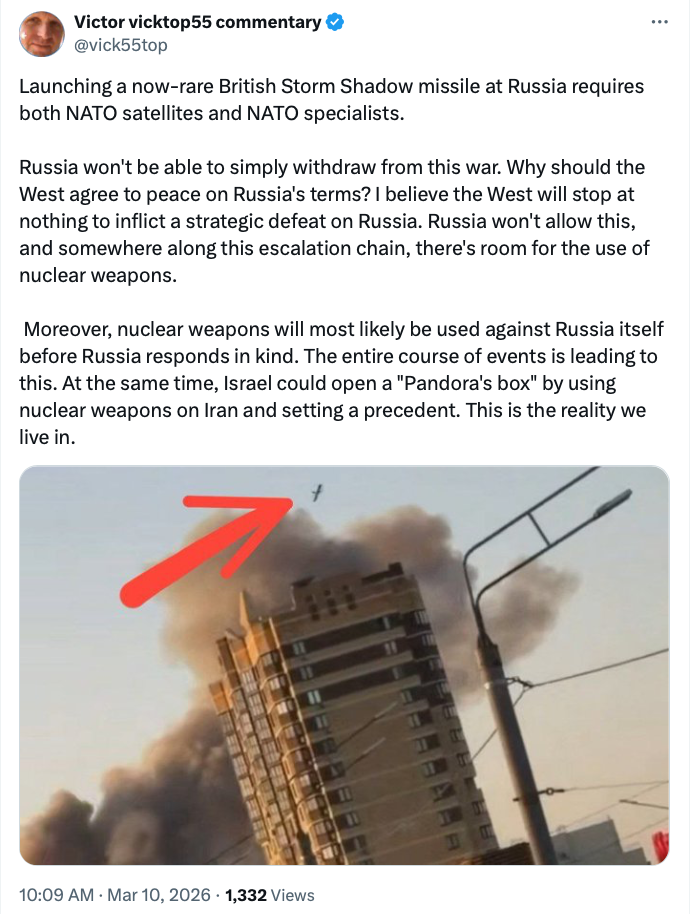The image size is (690, 914).
Task: Click the Mar 10, 2026 date
Action: click(159, 895)
